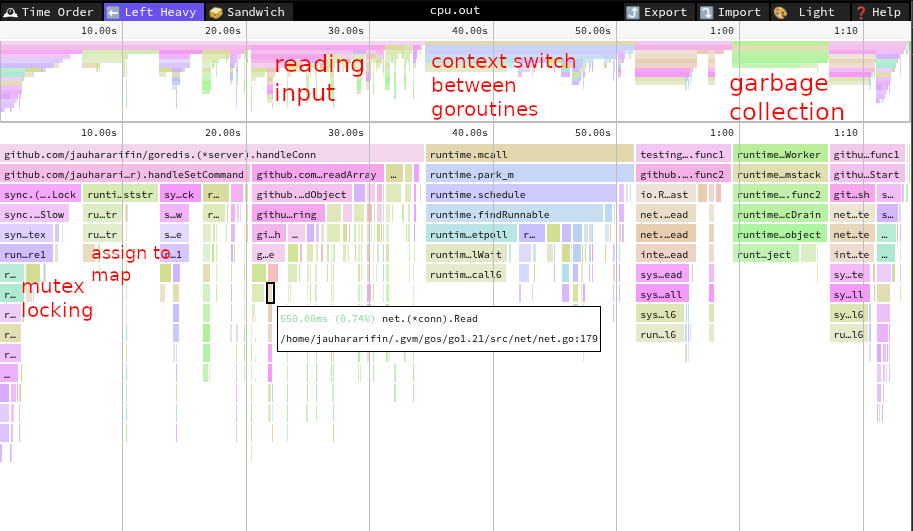Toggle the Light color theme
This screenshot has height=531, width=913.
[806, 12]
